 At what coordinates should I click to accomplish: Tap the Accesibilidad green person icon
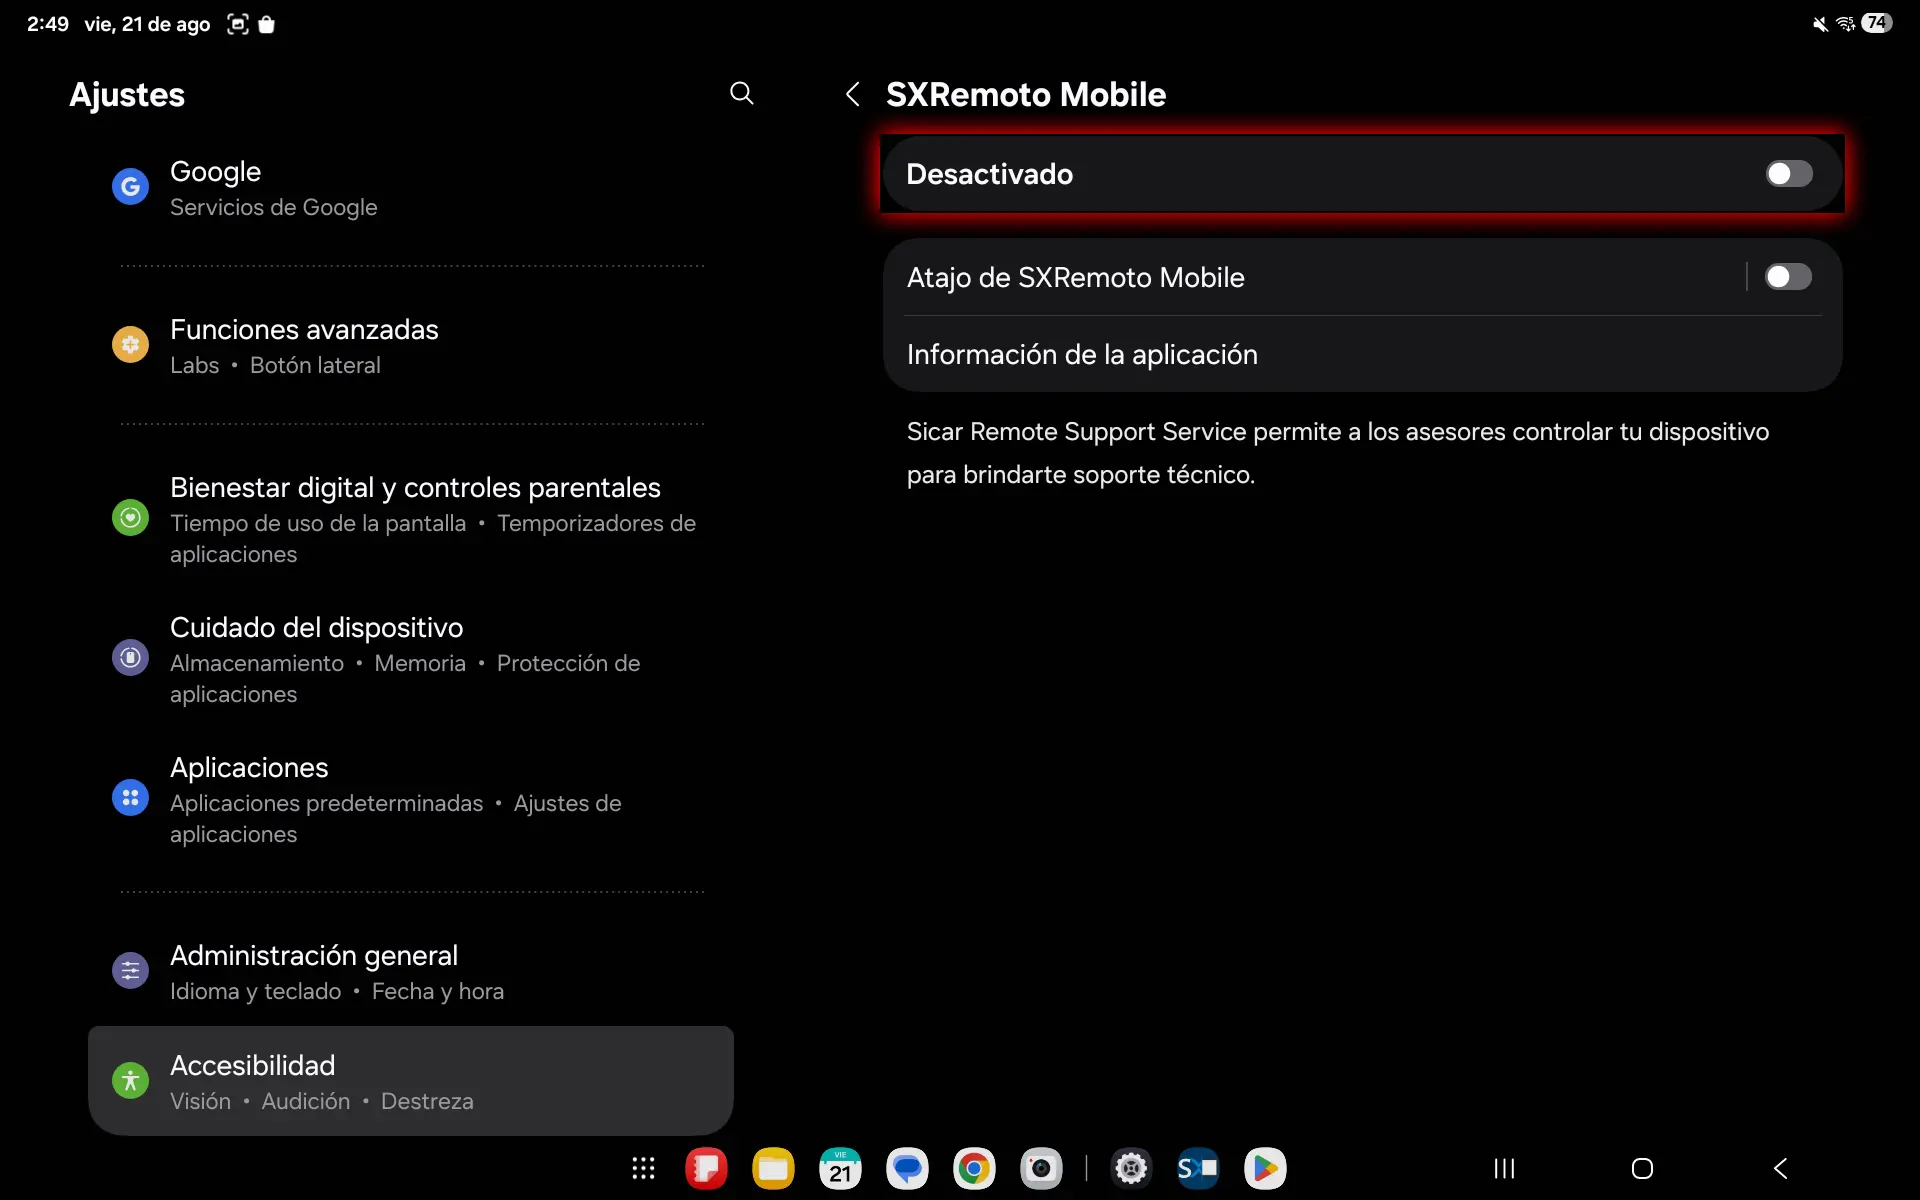point(130,1080)
